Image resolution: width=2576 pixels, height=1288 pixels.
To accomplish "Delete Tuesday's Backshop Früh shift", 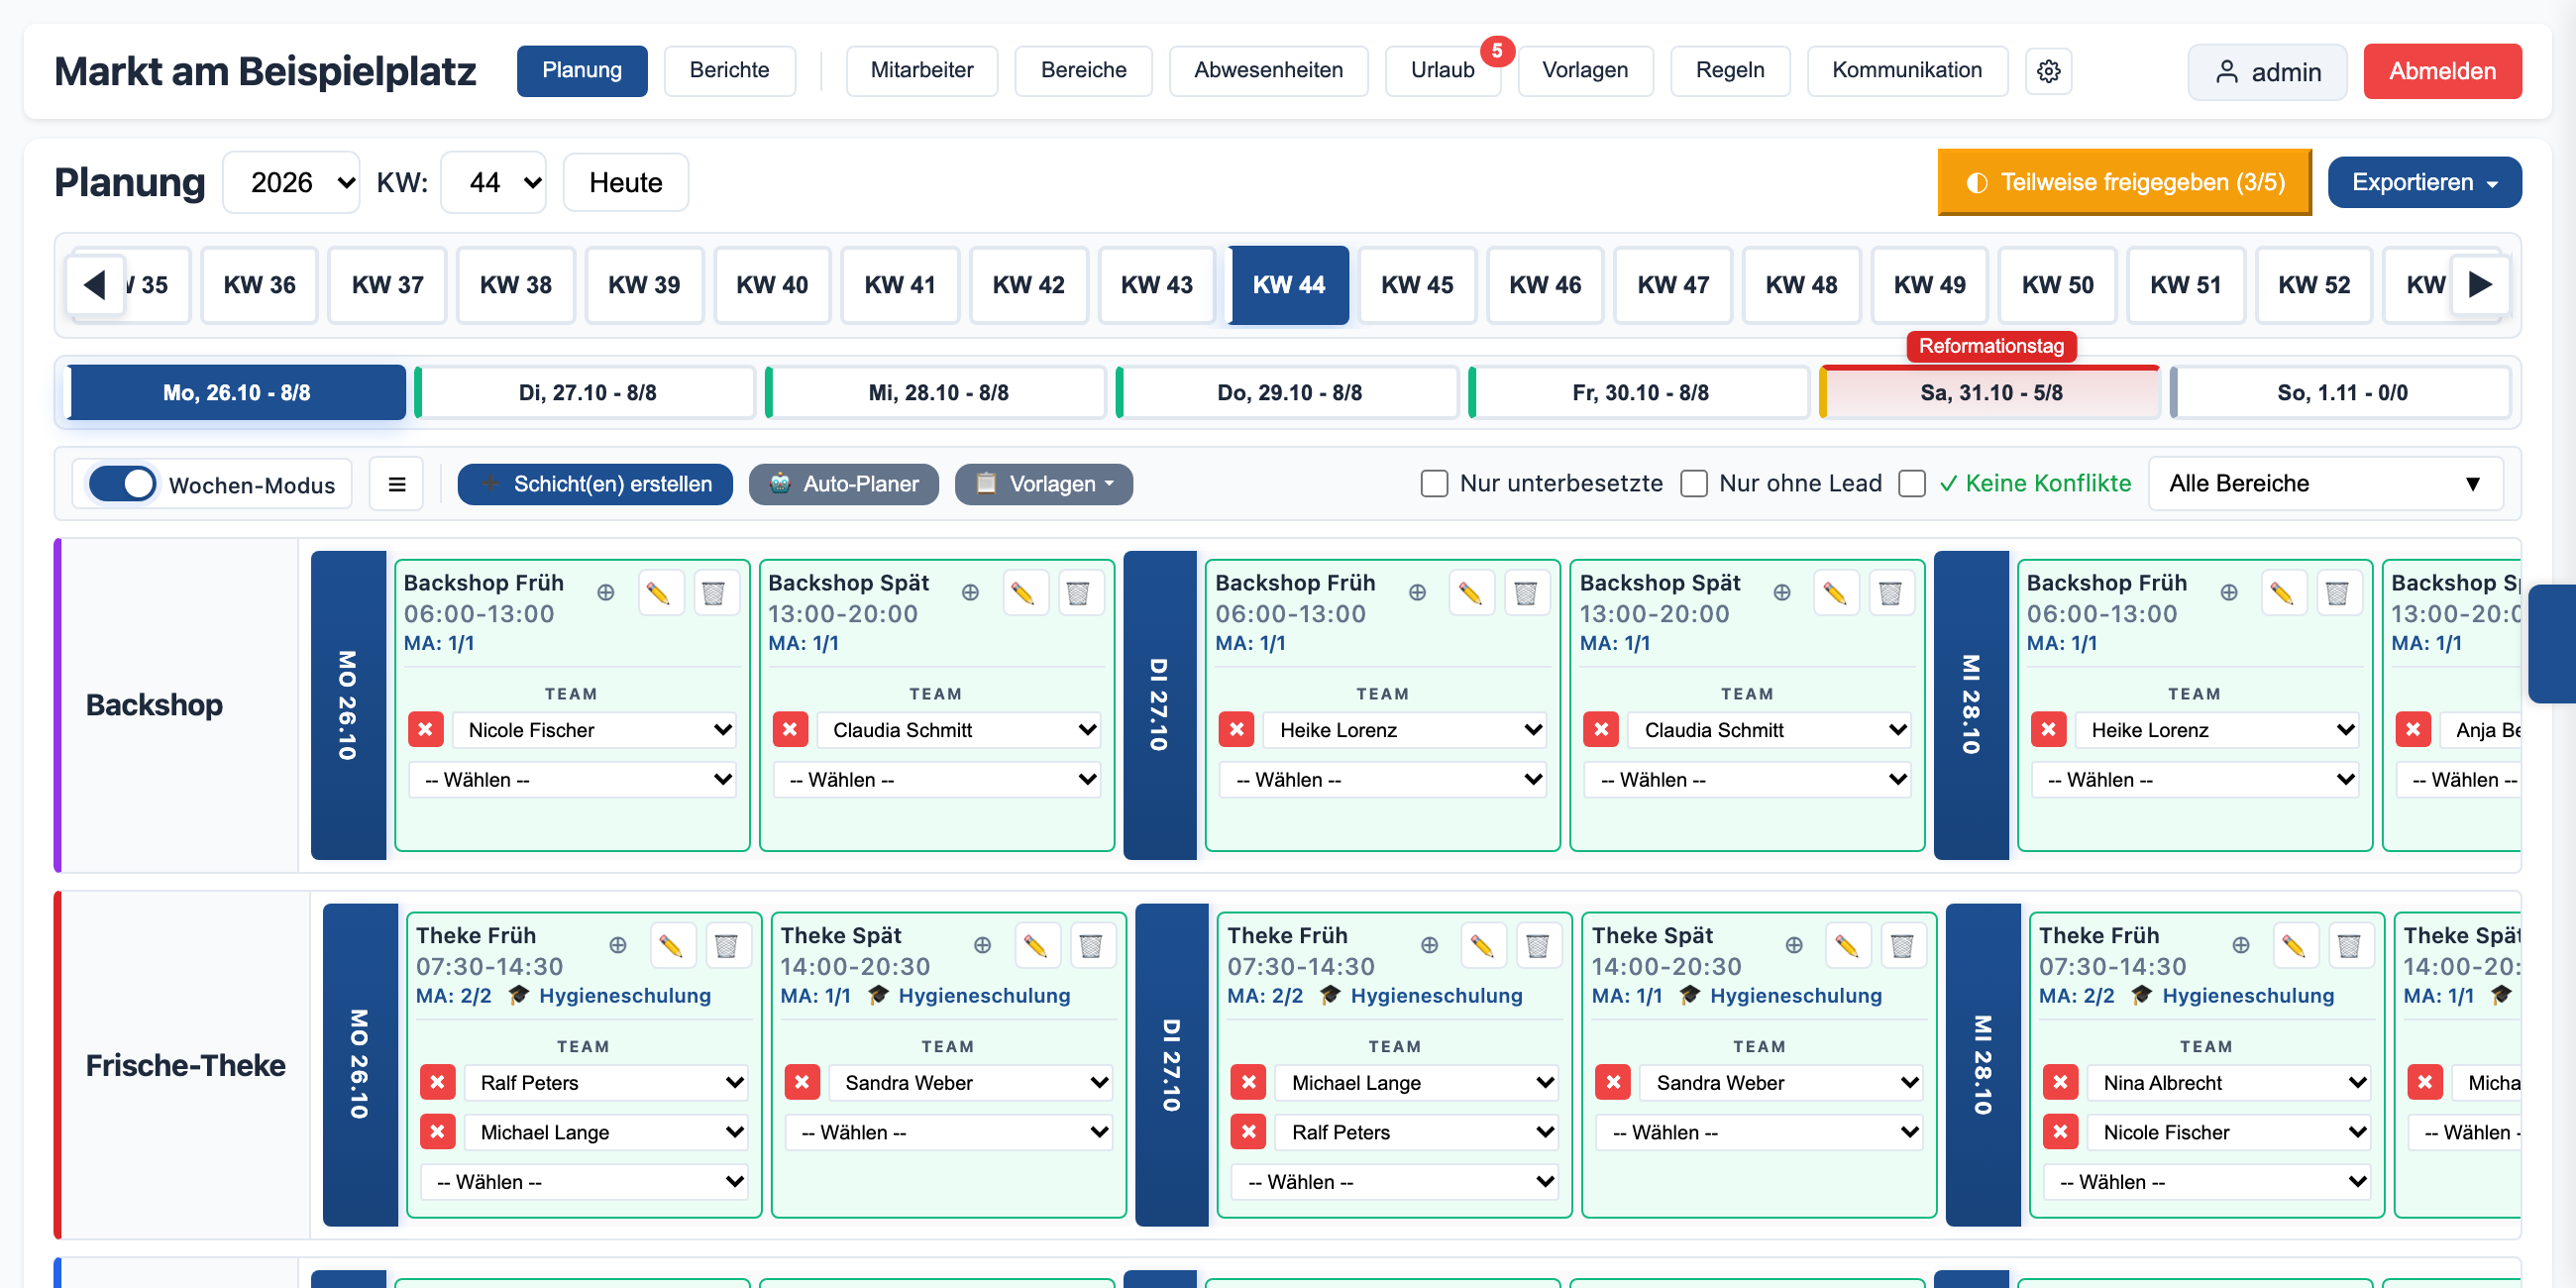I will click(x=1525, y=593).
